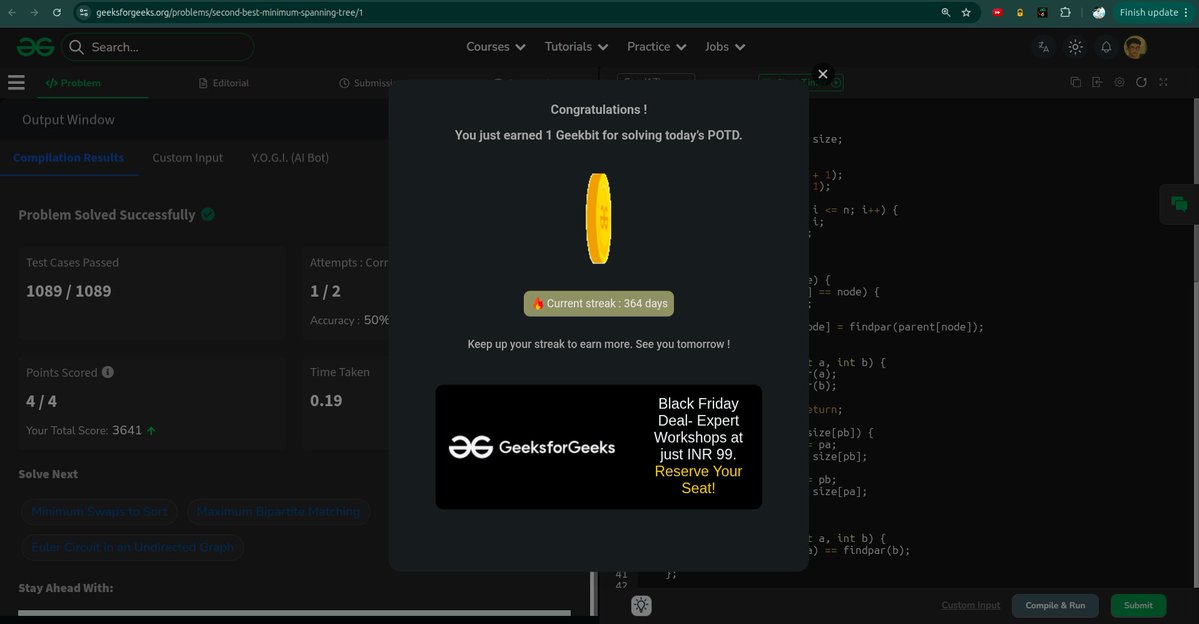This screenshot has height=624, width=1199.
Task: Switch to the Editorial tab
Action: (x=223, y=83)
